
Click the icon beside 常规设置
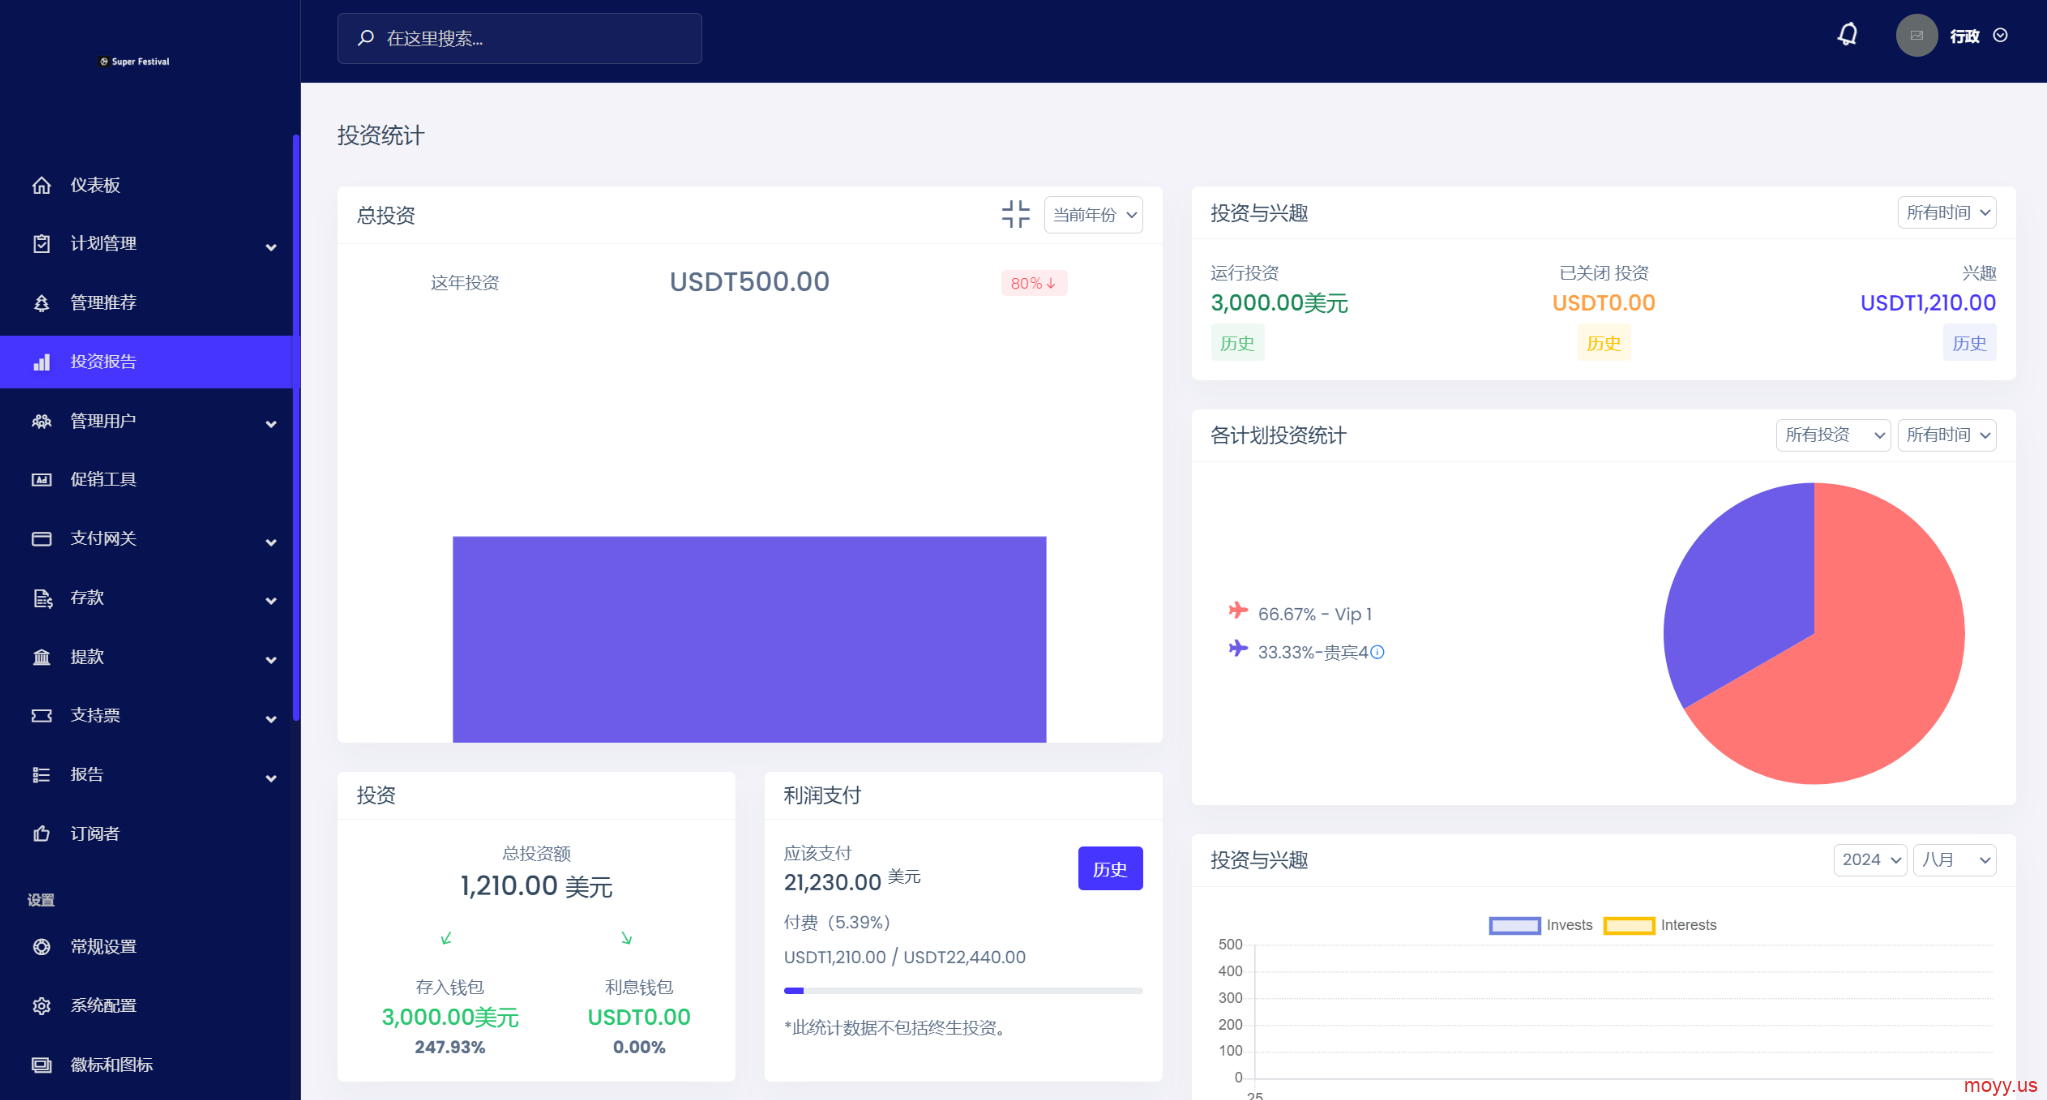point(41,947)
